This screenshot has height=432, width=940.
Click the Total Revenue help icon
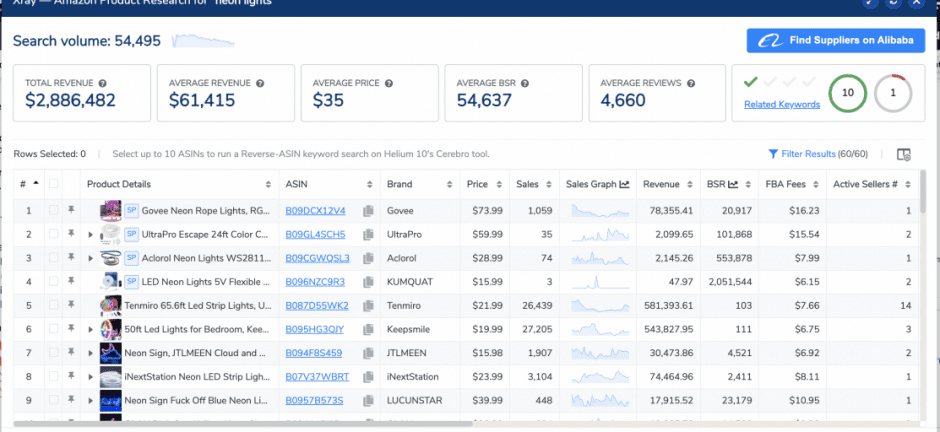[103, 83]
